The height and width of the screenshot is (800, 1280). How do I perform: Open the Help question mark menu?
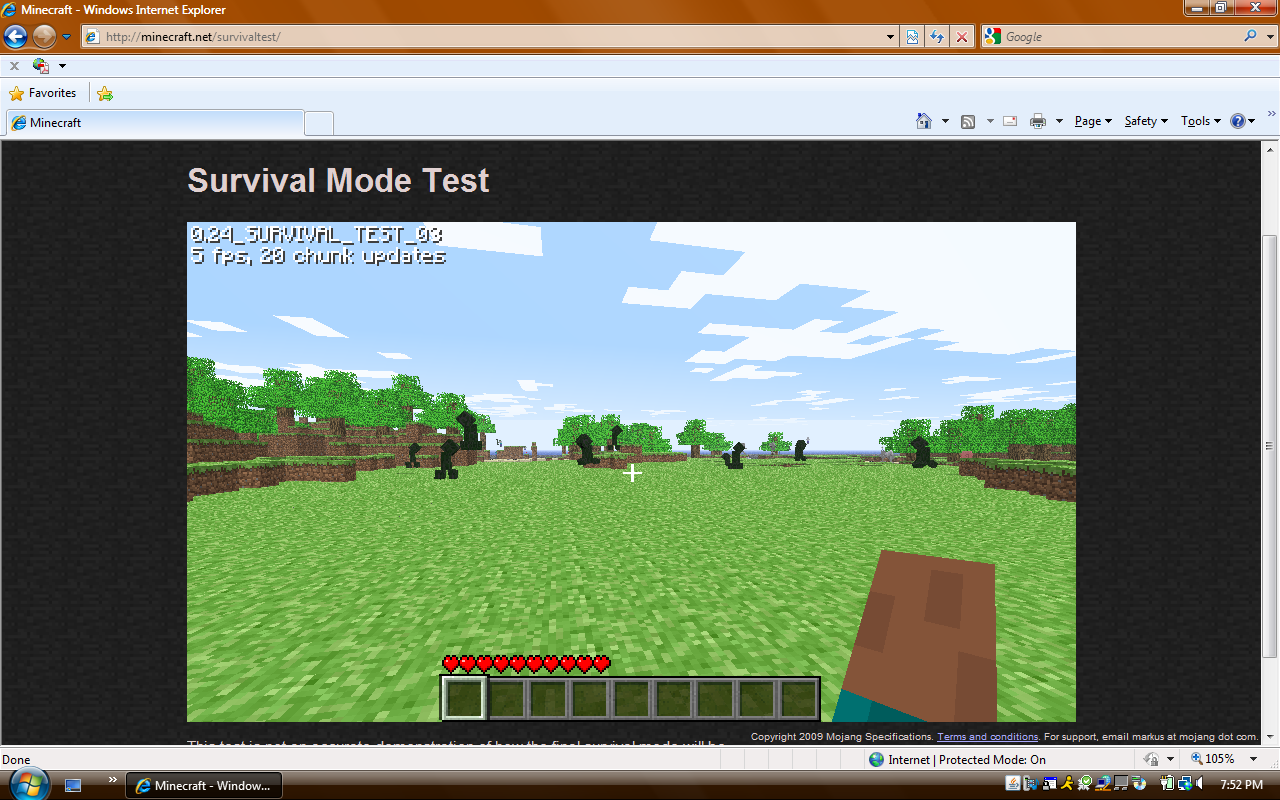[x=1243, y=121]
